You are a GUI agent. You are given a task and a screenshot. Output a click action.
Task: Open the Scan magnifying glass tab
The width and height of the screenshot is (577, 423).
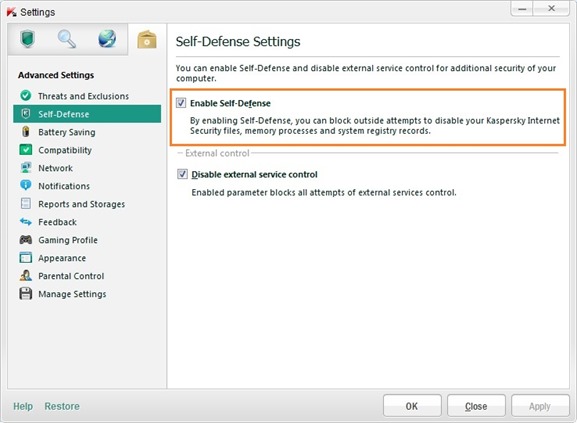tap(67, 39)
